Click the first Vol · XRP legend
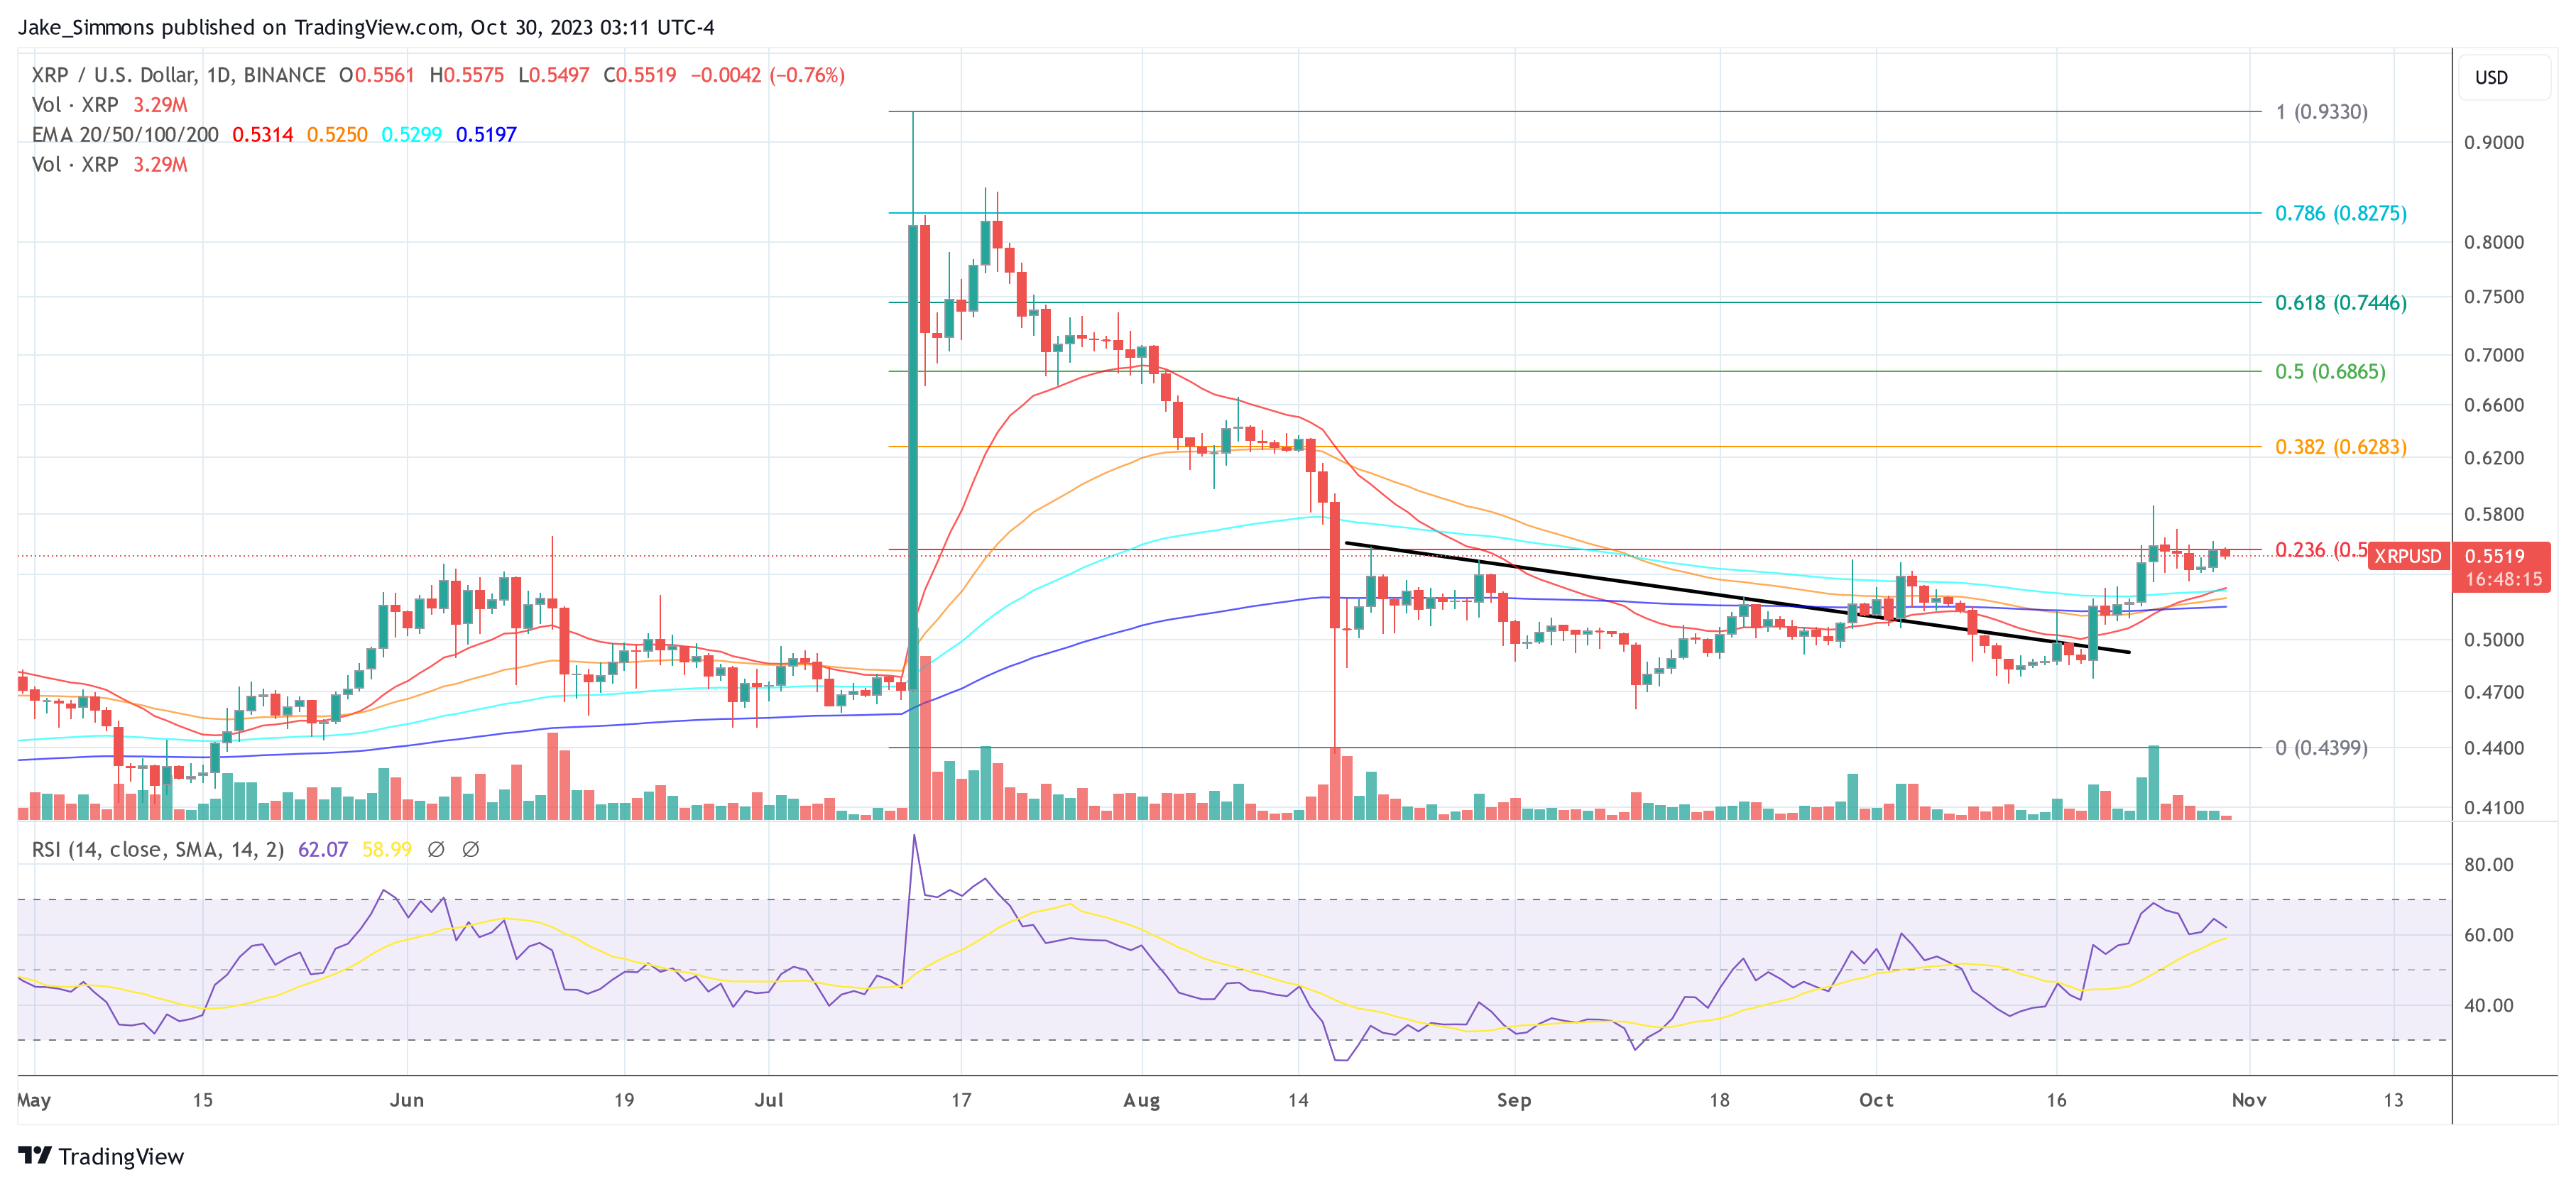The image size is (2576, 1187). (75, 105)
